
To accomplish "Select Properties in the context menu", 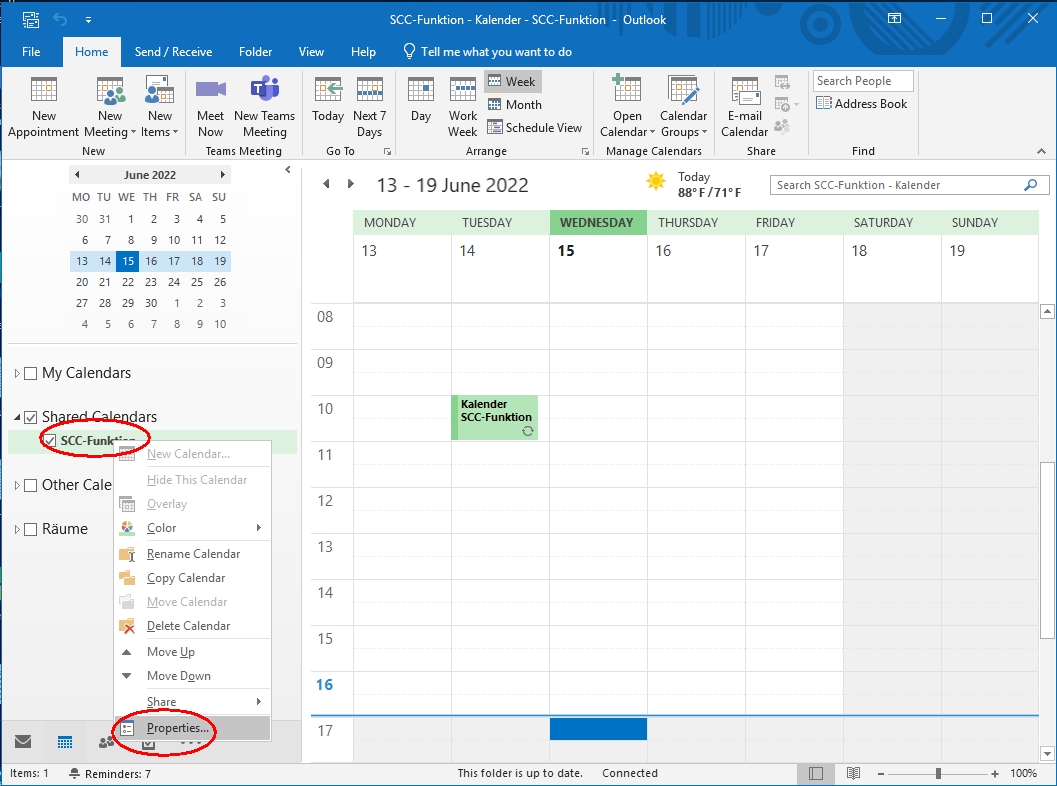I will [x=178, y=728].
